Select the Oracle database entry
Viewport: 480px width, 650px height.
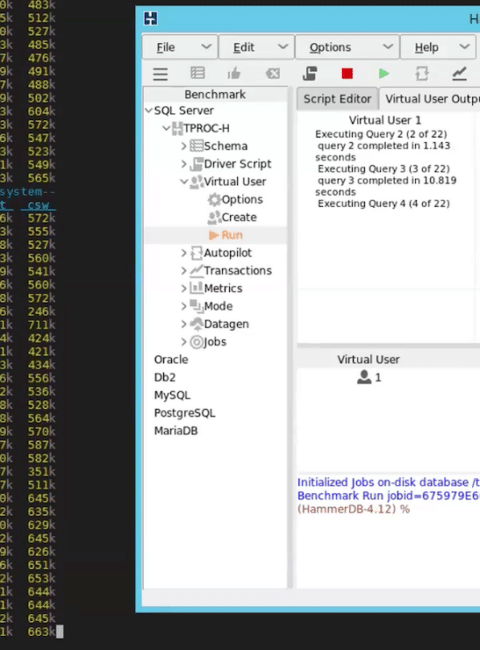click(171, 359)
